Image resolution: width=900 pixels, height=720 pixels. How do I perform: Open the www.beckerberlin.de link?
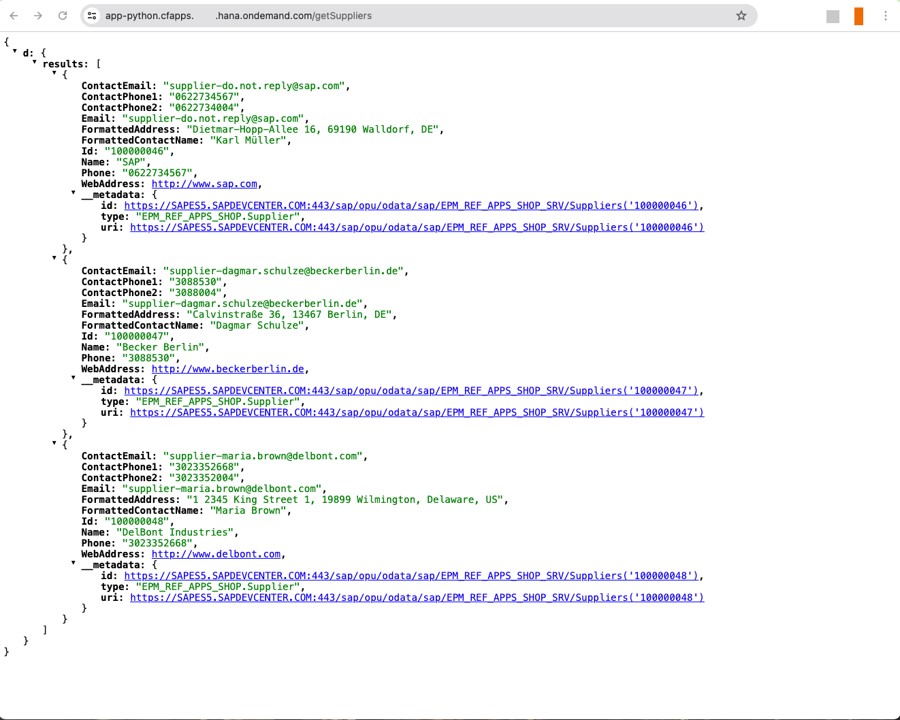tap(227, 368)
